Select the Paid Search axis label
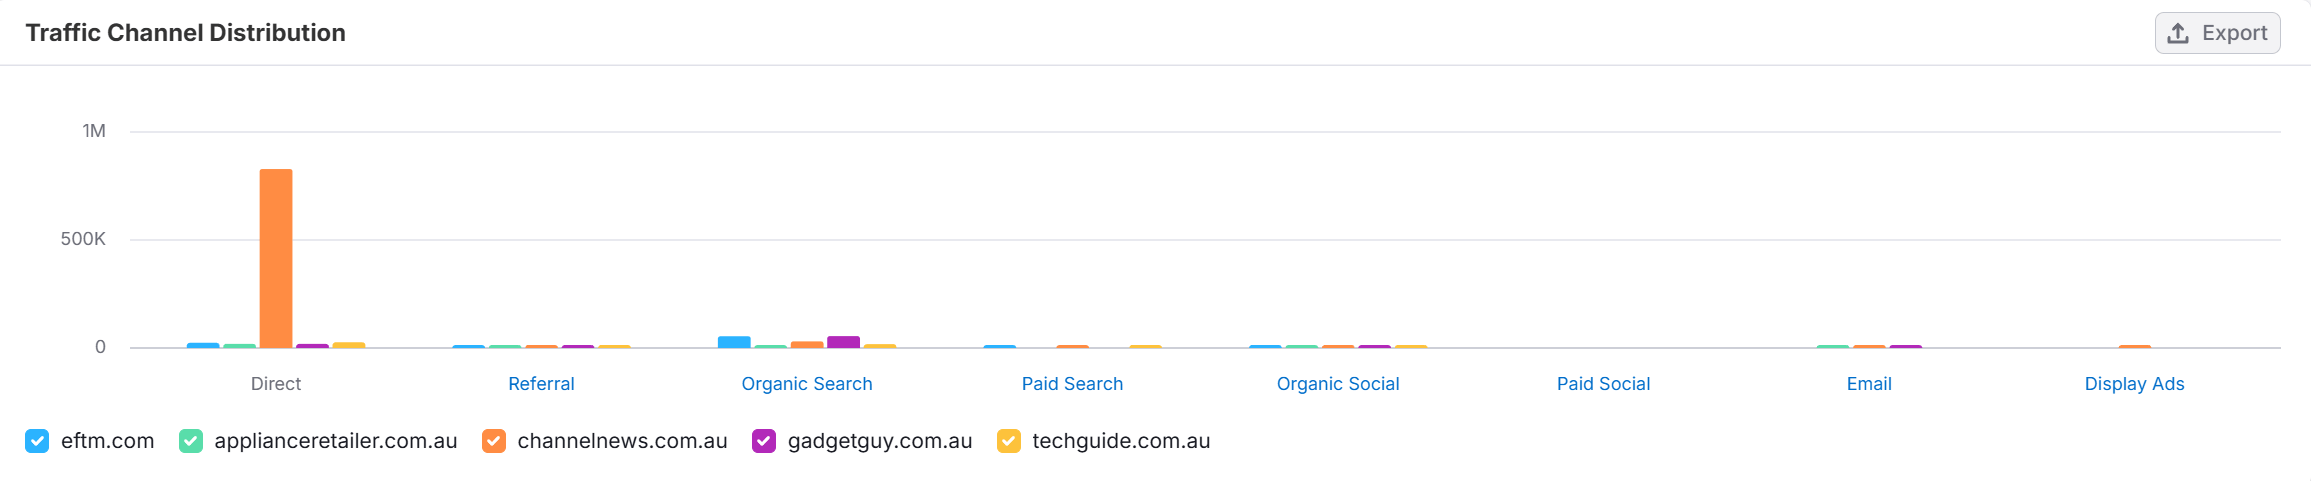 (1072, 384)
